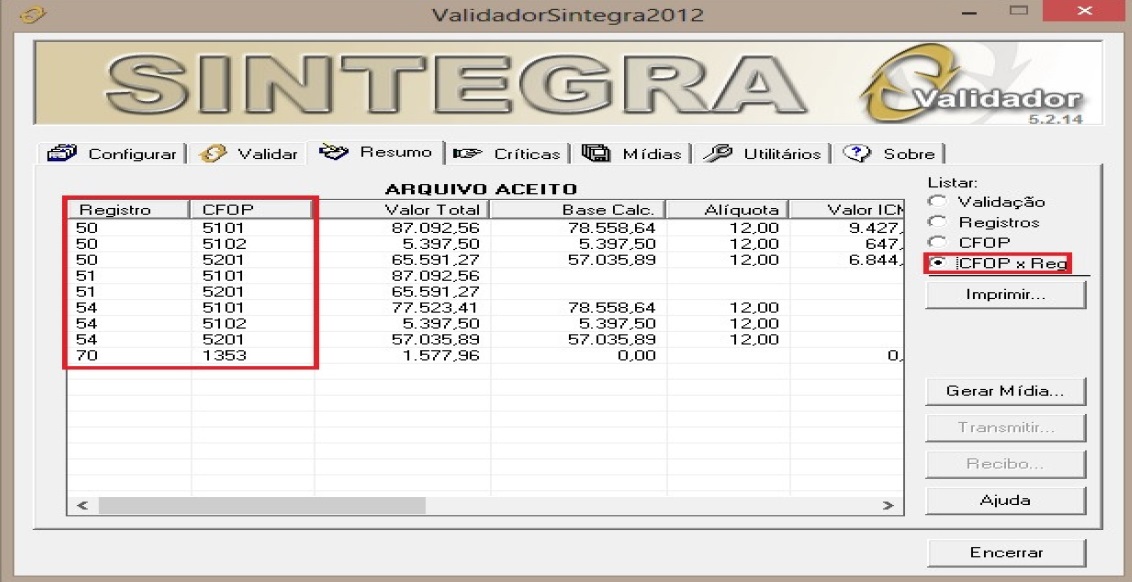Click the Utilitários wrench icon
The width and height of the screenshot is (1132, 582).
point(718,154)
